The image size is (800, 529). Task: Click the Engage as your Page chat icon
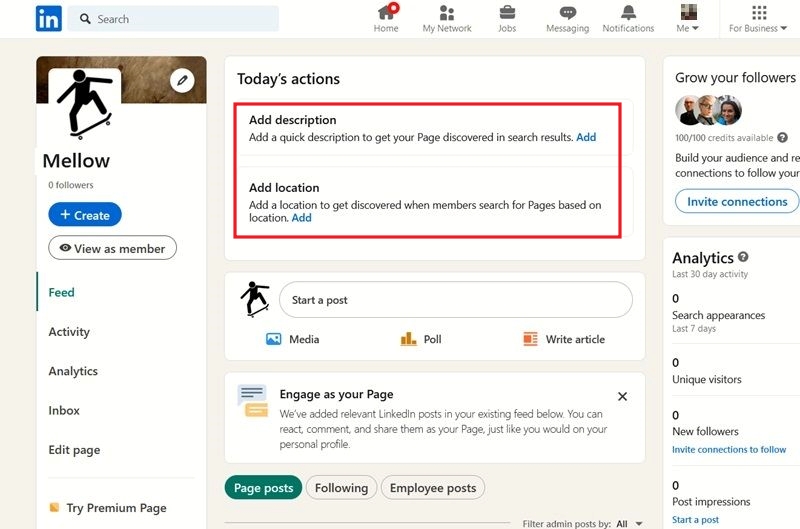253,401
